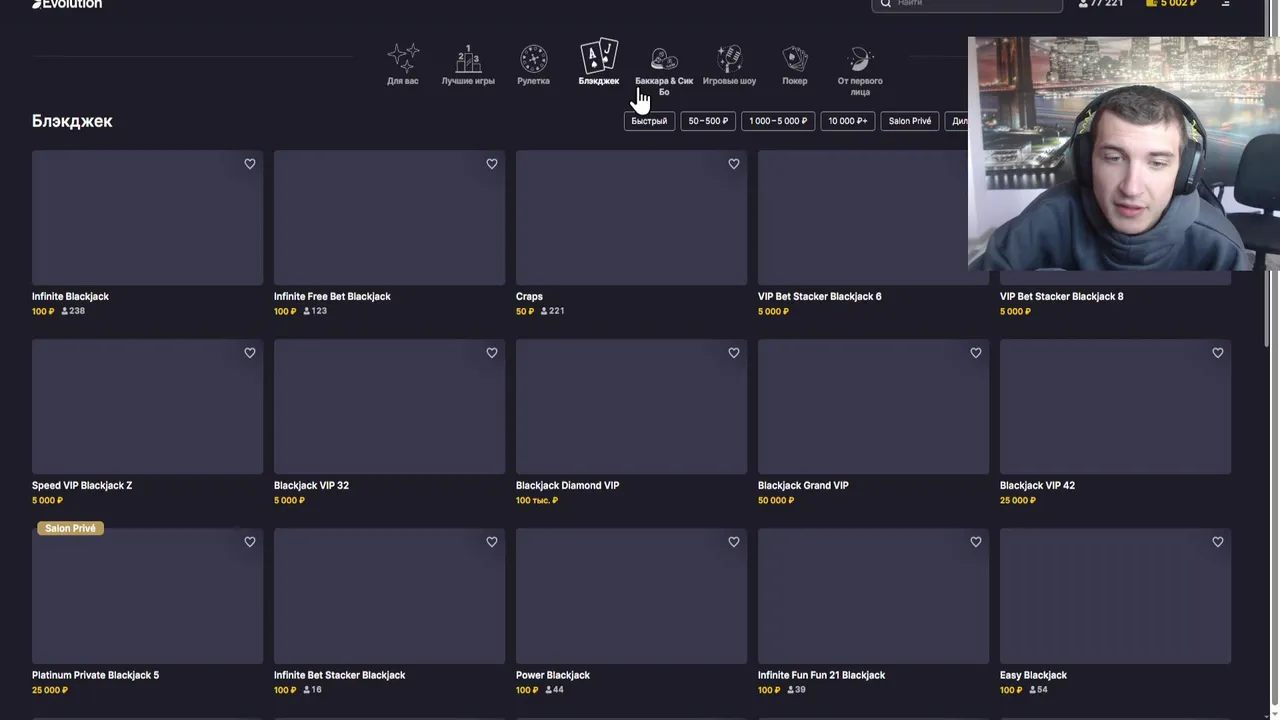Favorite the Blackjack Diamond VIP table
Image resolution: width=1280 pixels, height=720 pixels.
point(734,353)
